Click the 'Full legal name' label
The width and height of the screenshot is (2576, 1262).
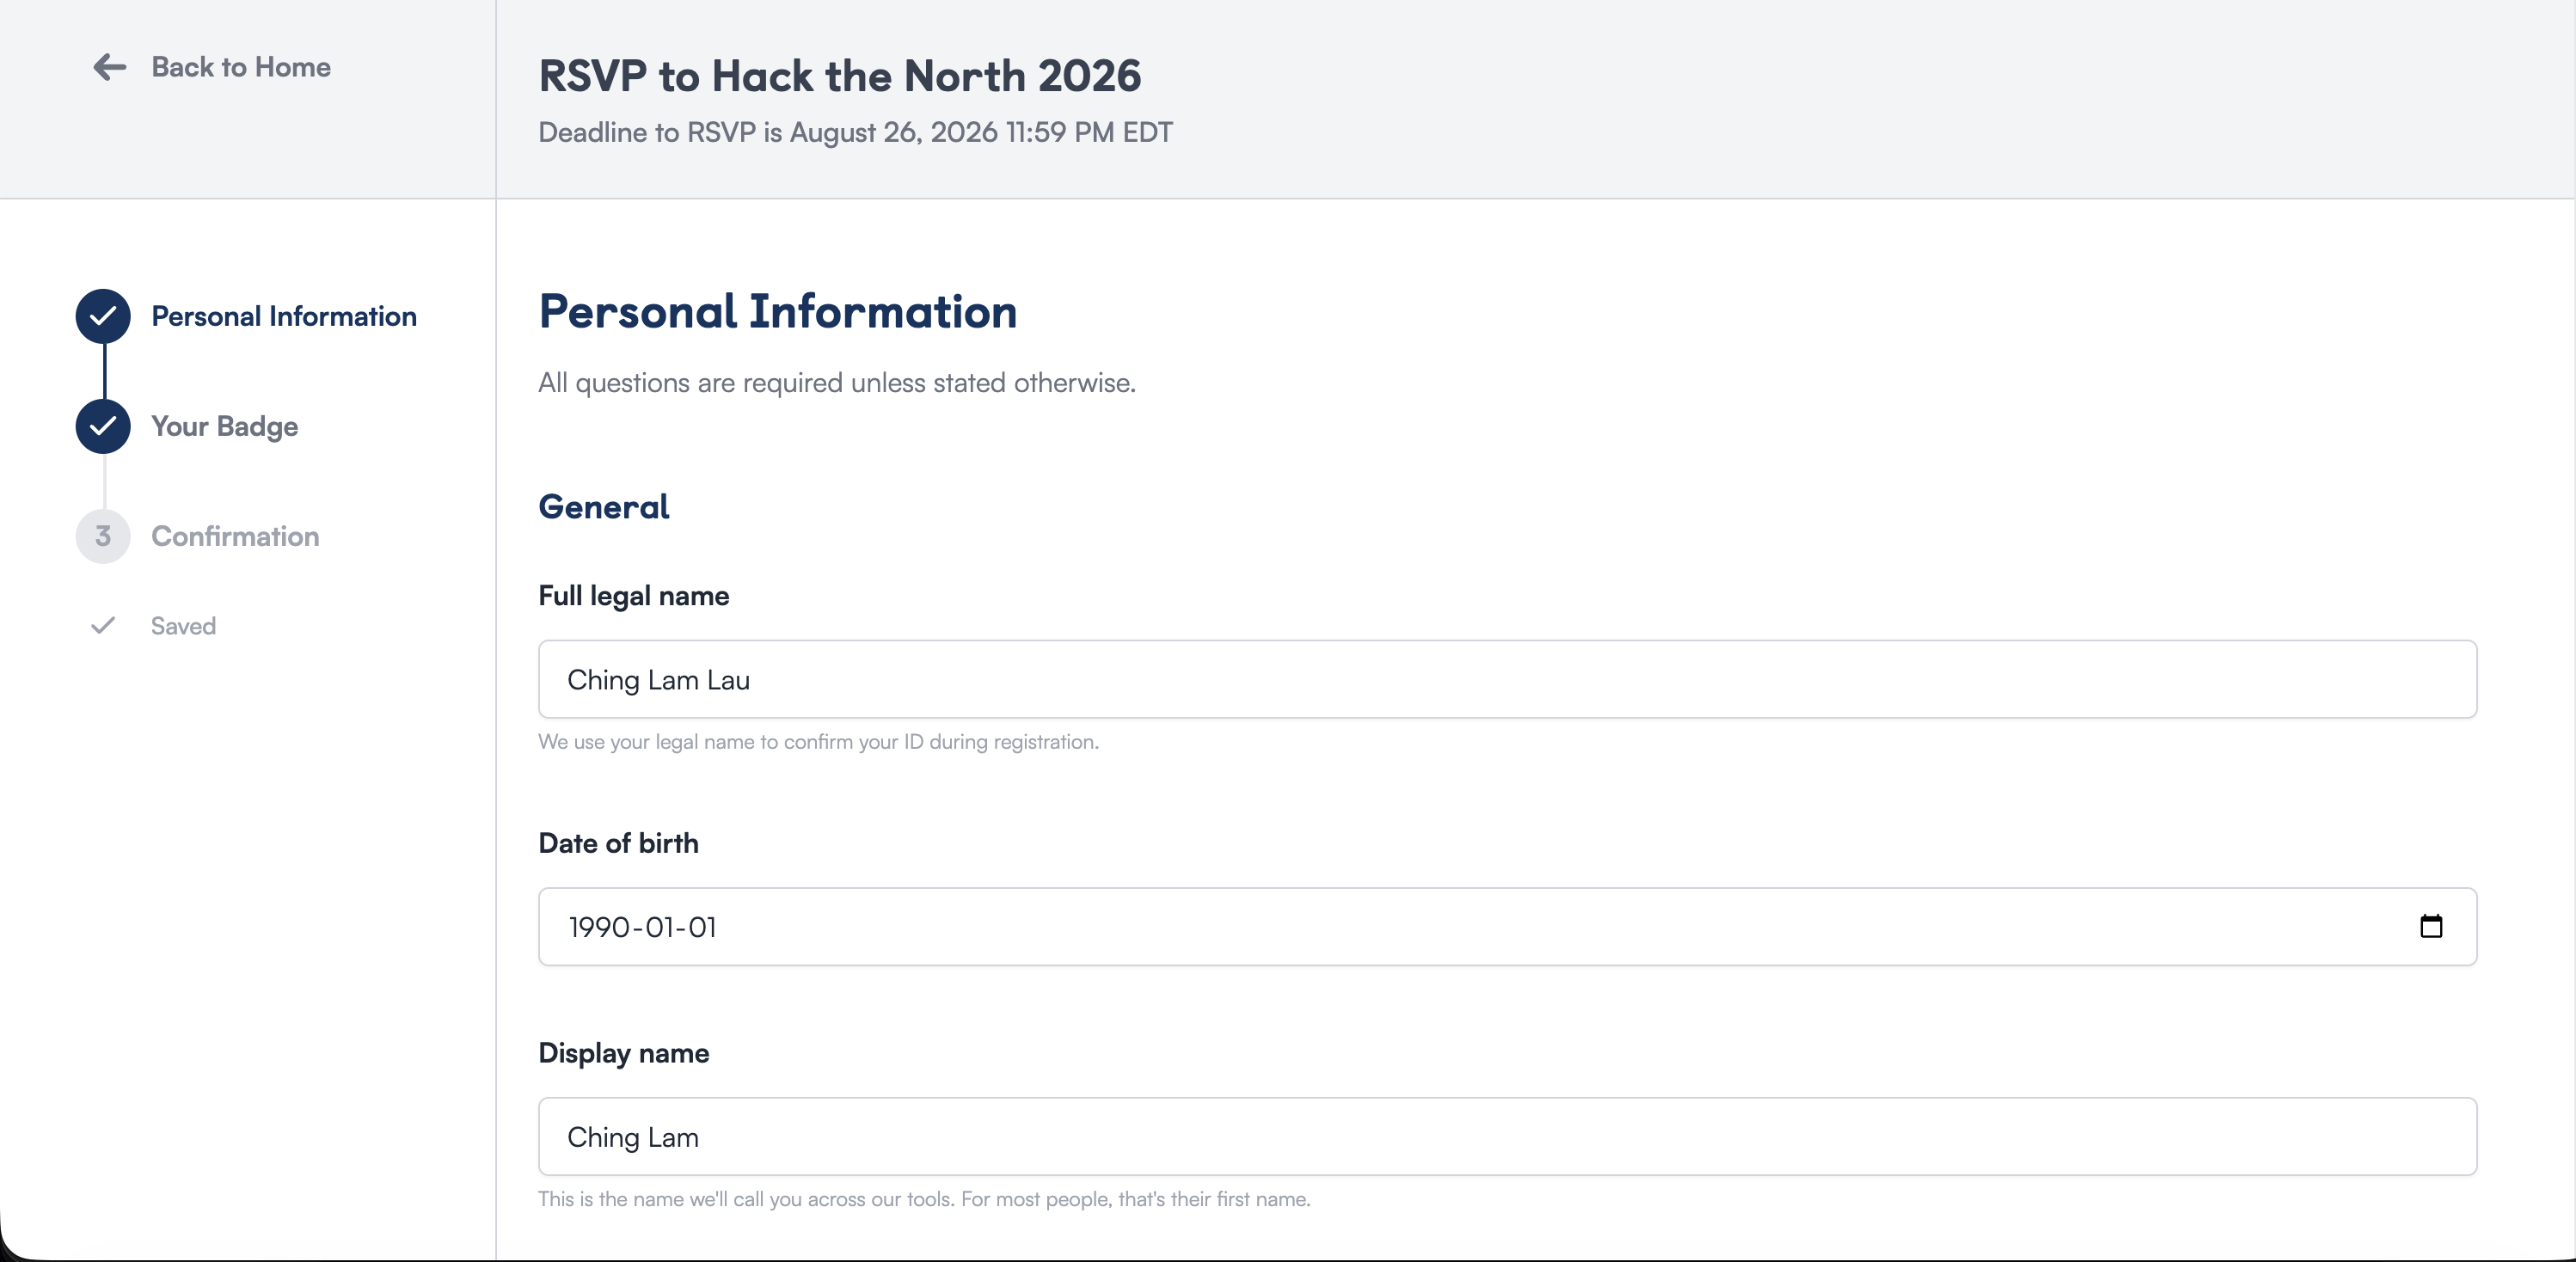pyautogui.click(x=634, y=596)
